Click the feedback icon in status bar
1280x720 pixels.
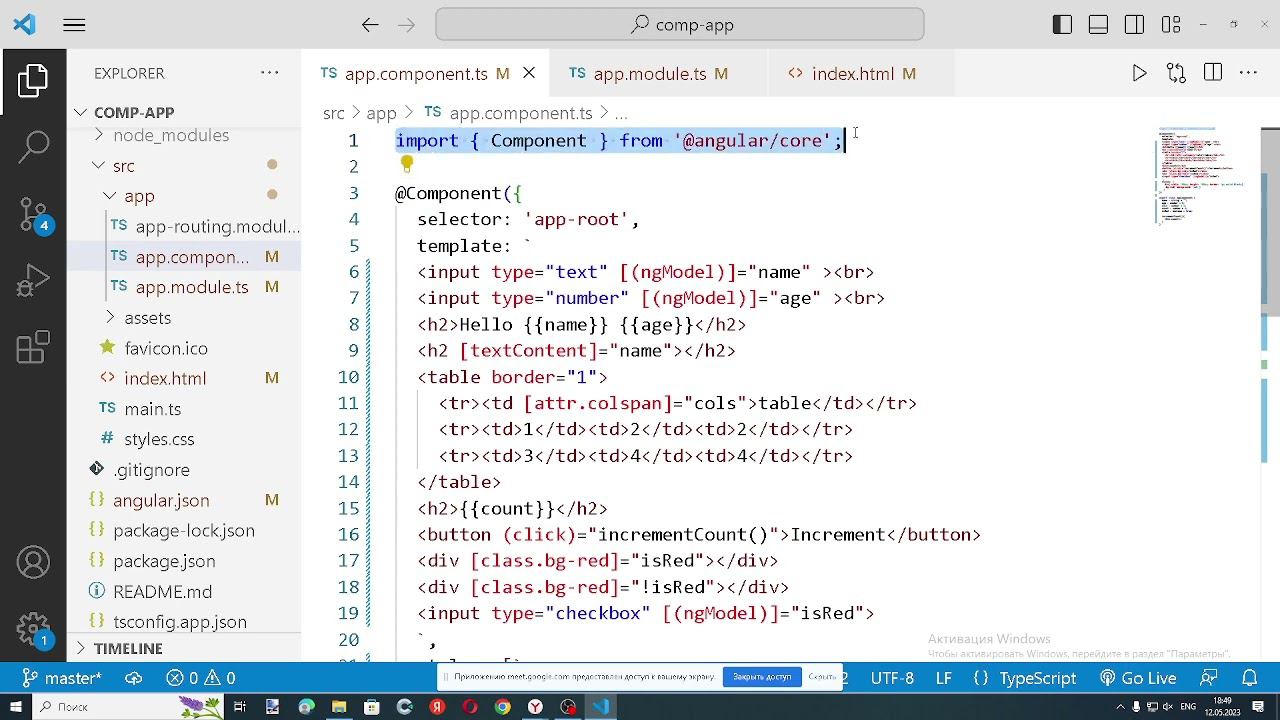click(x=1209, y=678)
